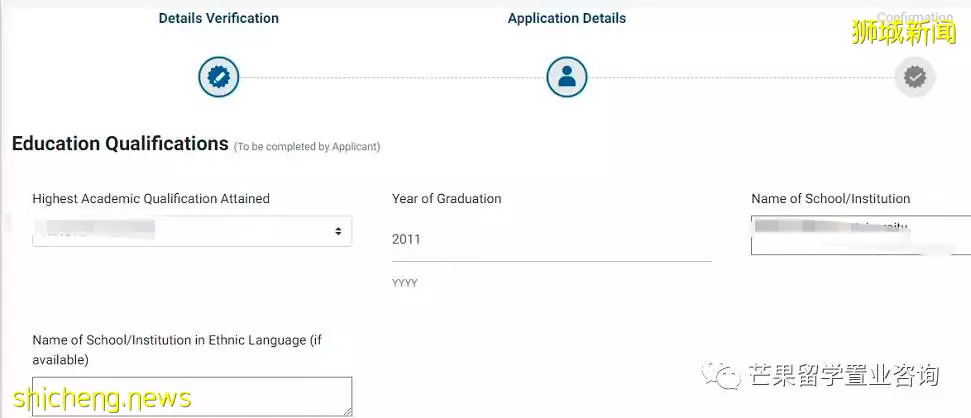
Task: Click the Application Details person step icon
Action: [567, 77]
